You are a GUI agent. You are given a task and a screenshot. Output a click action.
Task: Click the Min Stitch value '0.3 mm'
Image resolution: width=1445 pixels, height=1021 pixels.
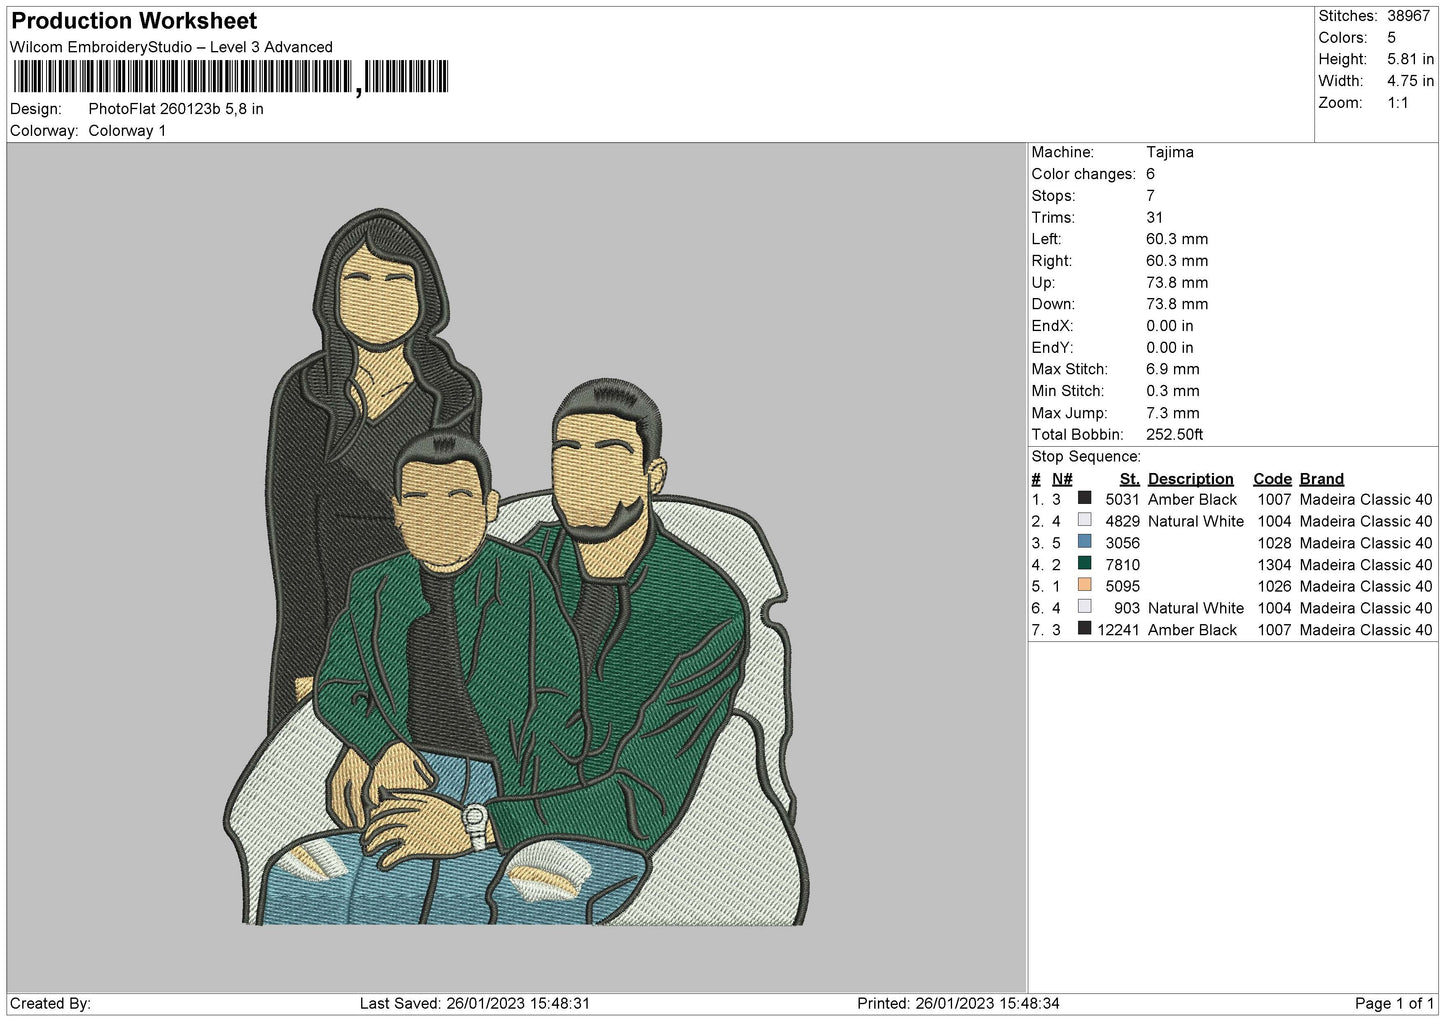point(1173,391)
